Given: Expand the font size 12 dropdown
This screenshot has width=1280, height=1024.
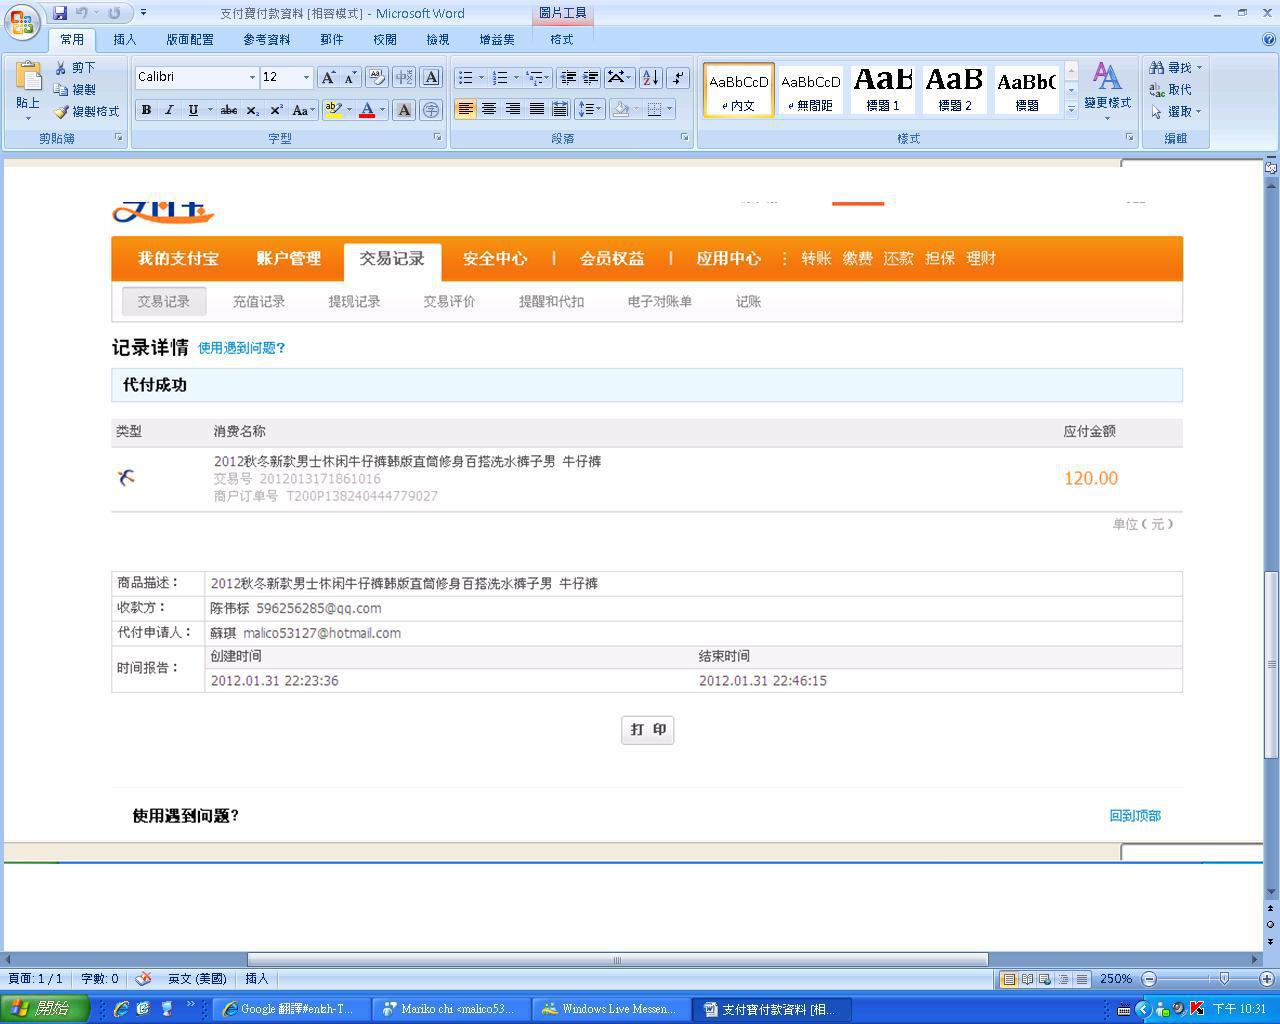Looking at the screenshot, I should tap(306, 77).
